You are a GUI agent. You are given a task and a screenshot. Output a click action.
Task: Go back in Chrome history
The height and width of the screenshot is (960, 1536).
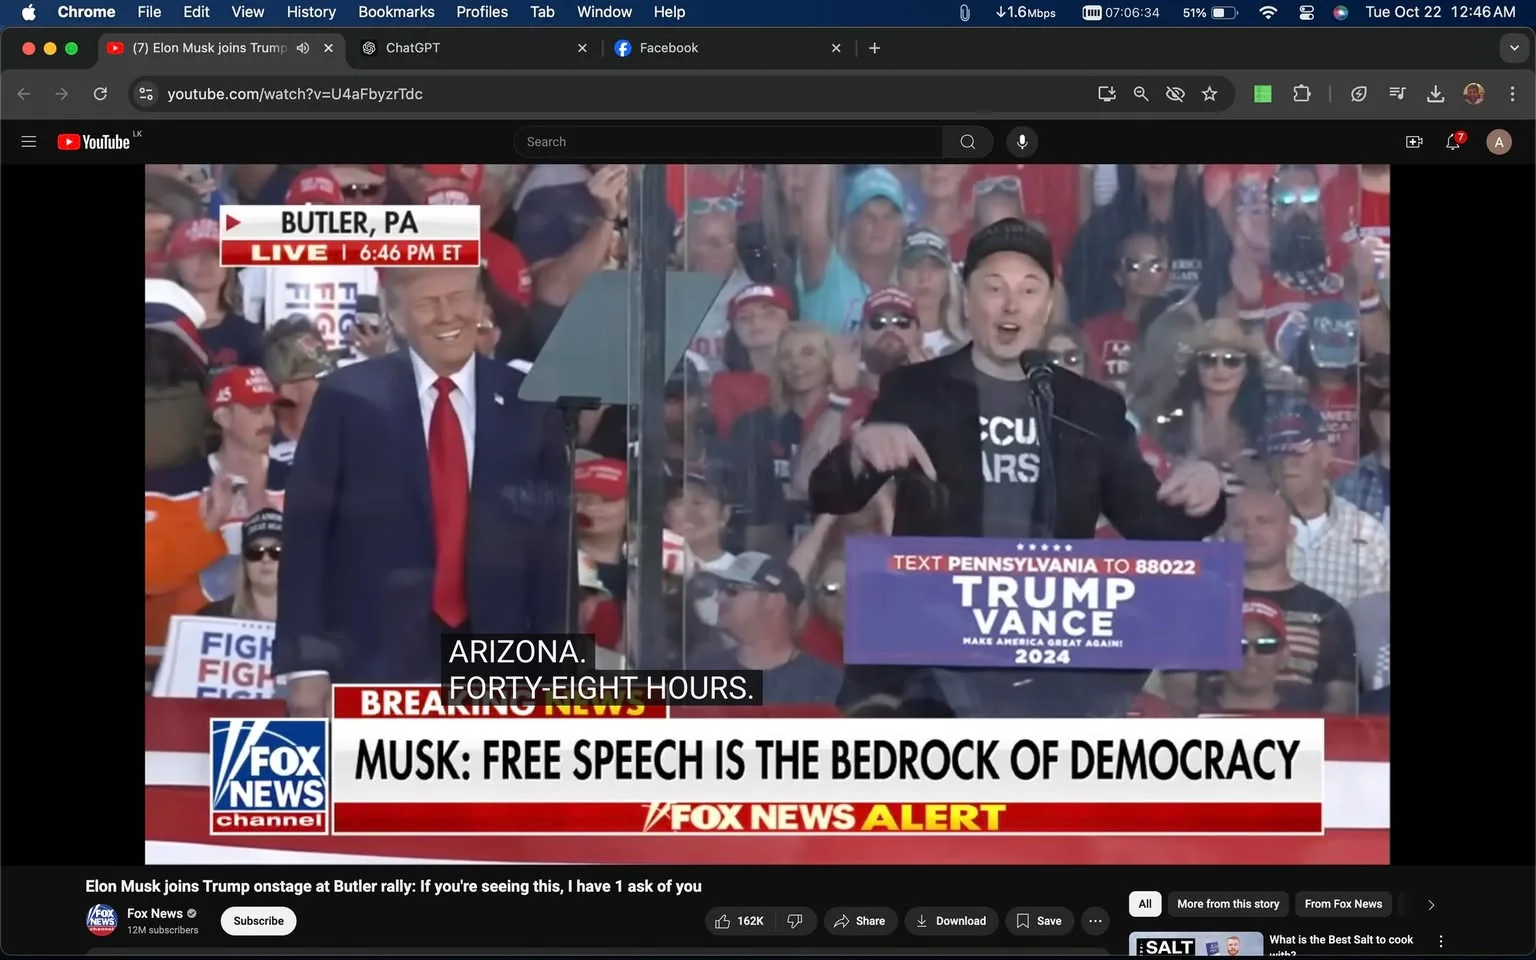[24, 94]
